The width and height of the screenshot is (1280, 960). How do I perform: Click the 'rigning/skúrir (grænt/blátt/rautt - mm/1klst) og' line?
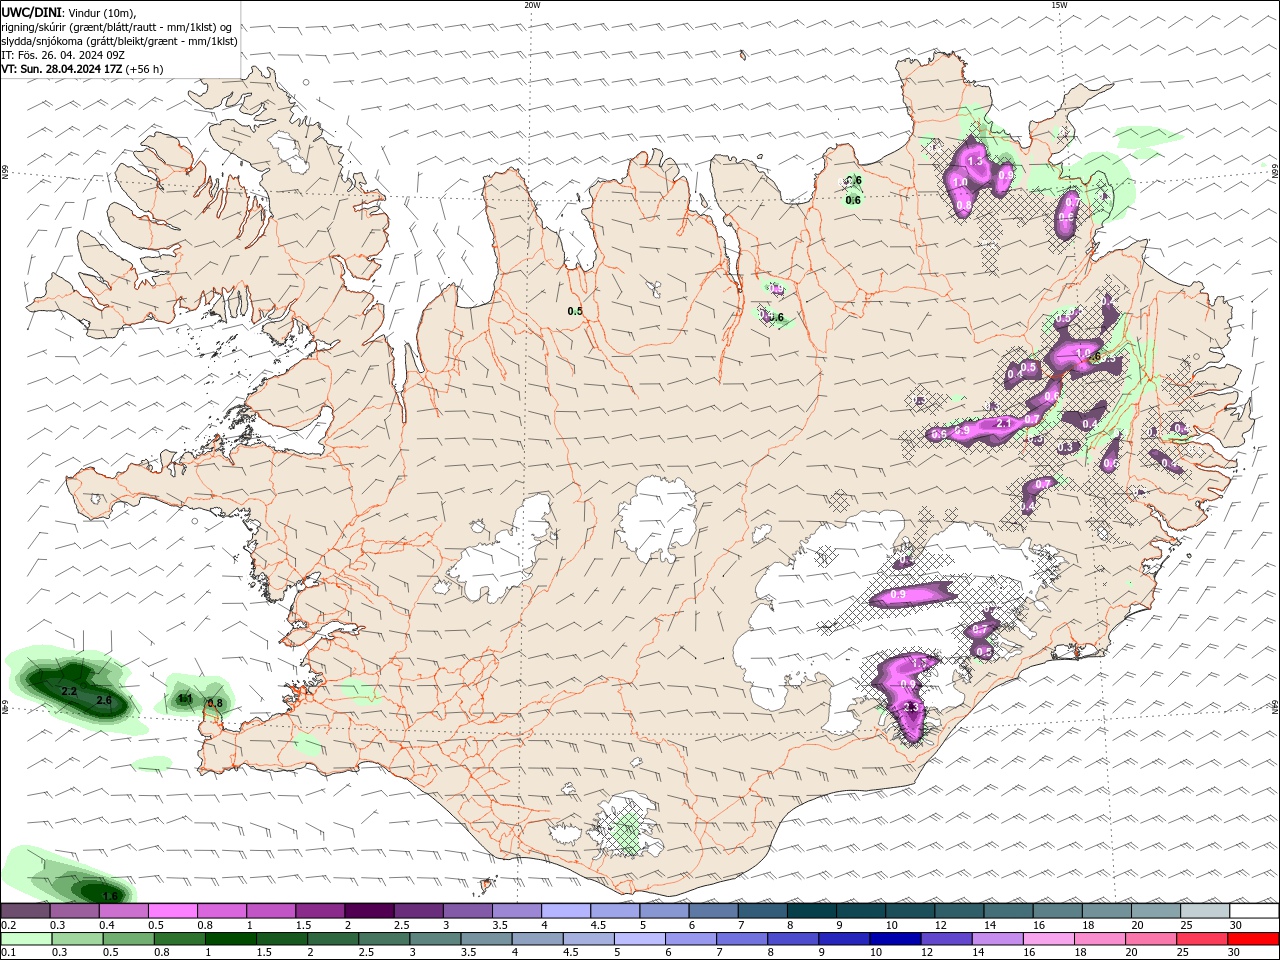[x=117, y=27]
